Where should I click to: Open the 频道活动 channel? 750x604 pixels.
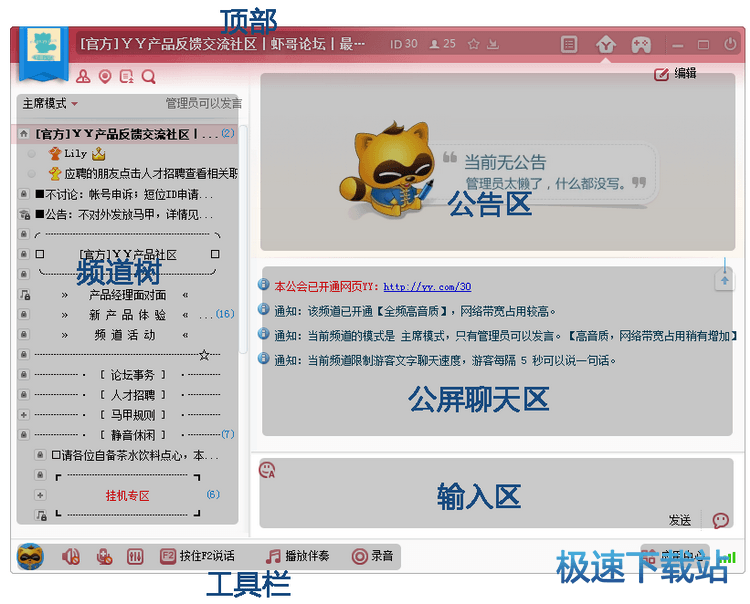click(x=125, y=335)
